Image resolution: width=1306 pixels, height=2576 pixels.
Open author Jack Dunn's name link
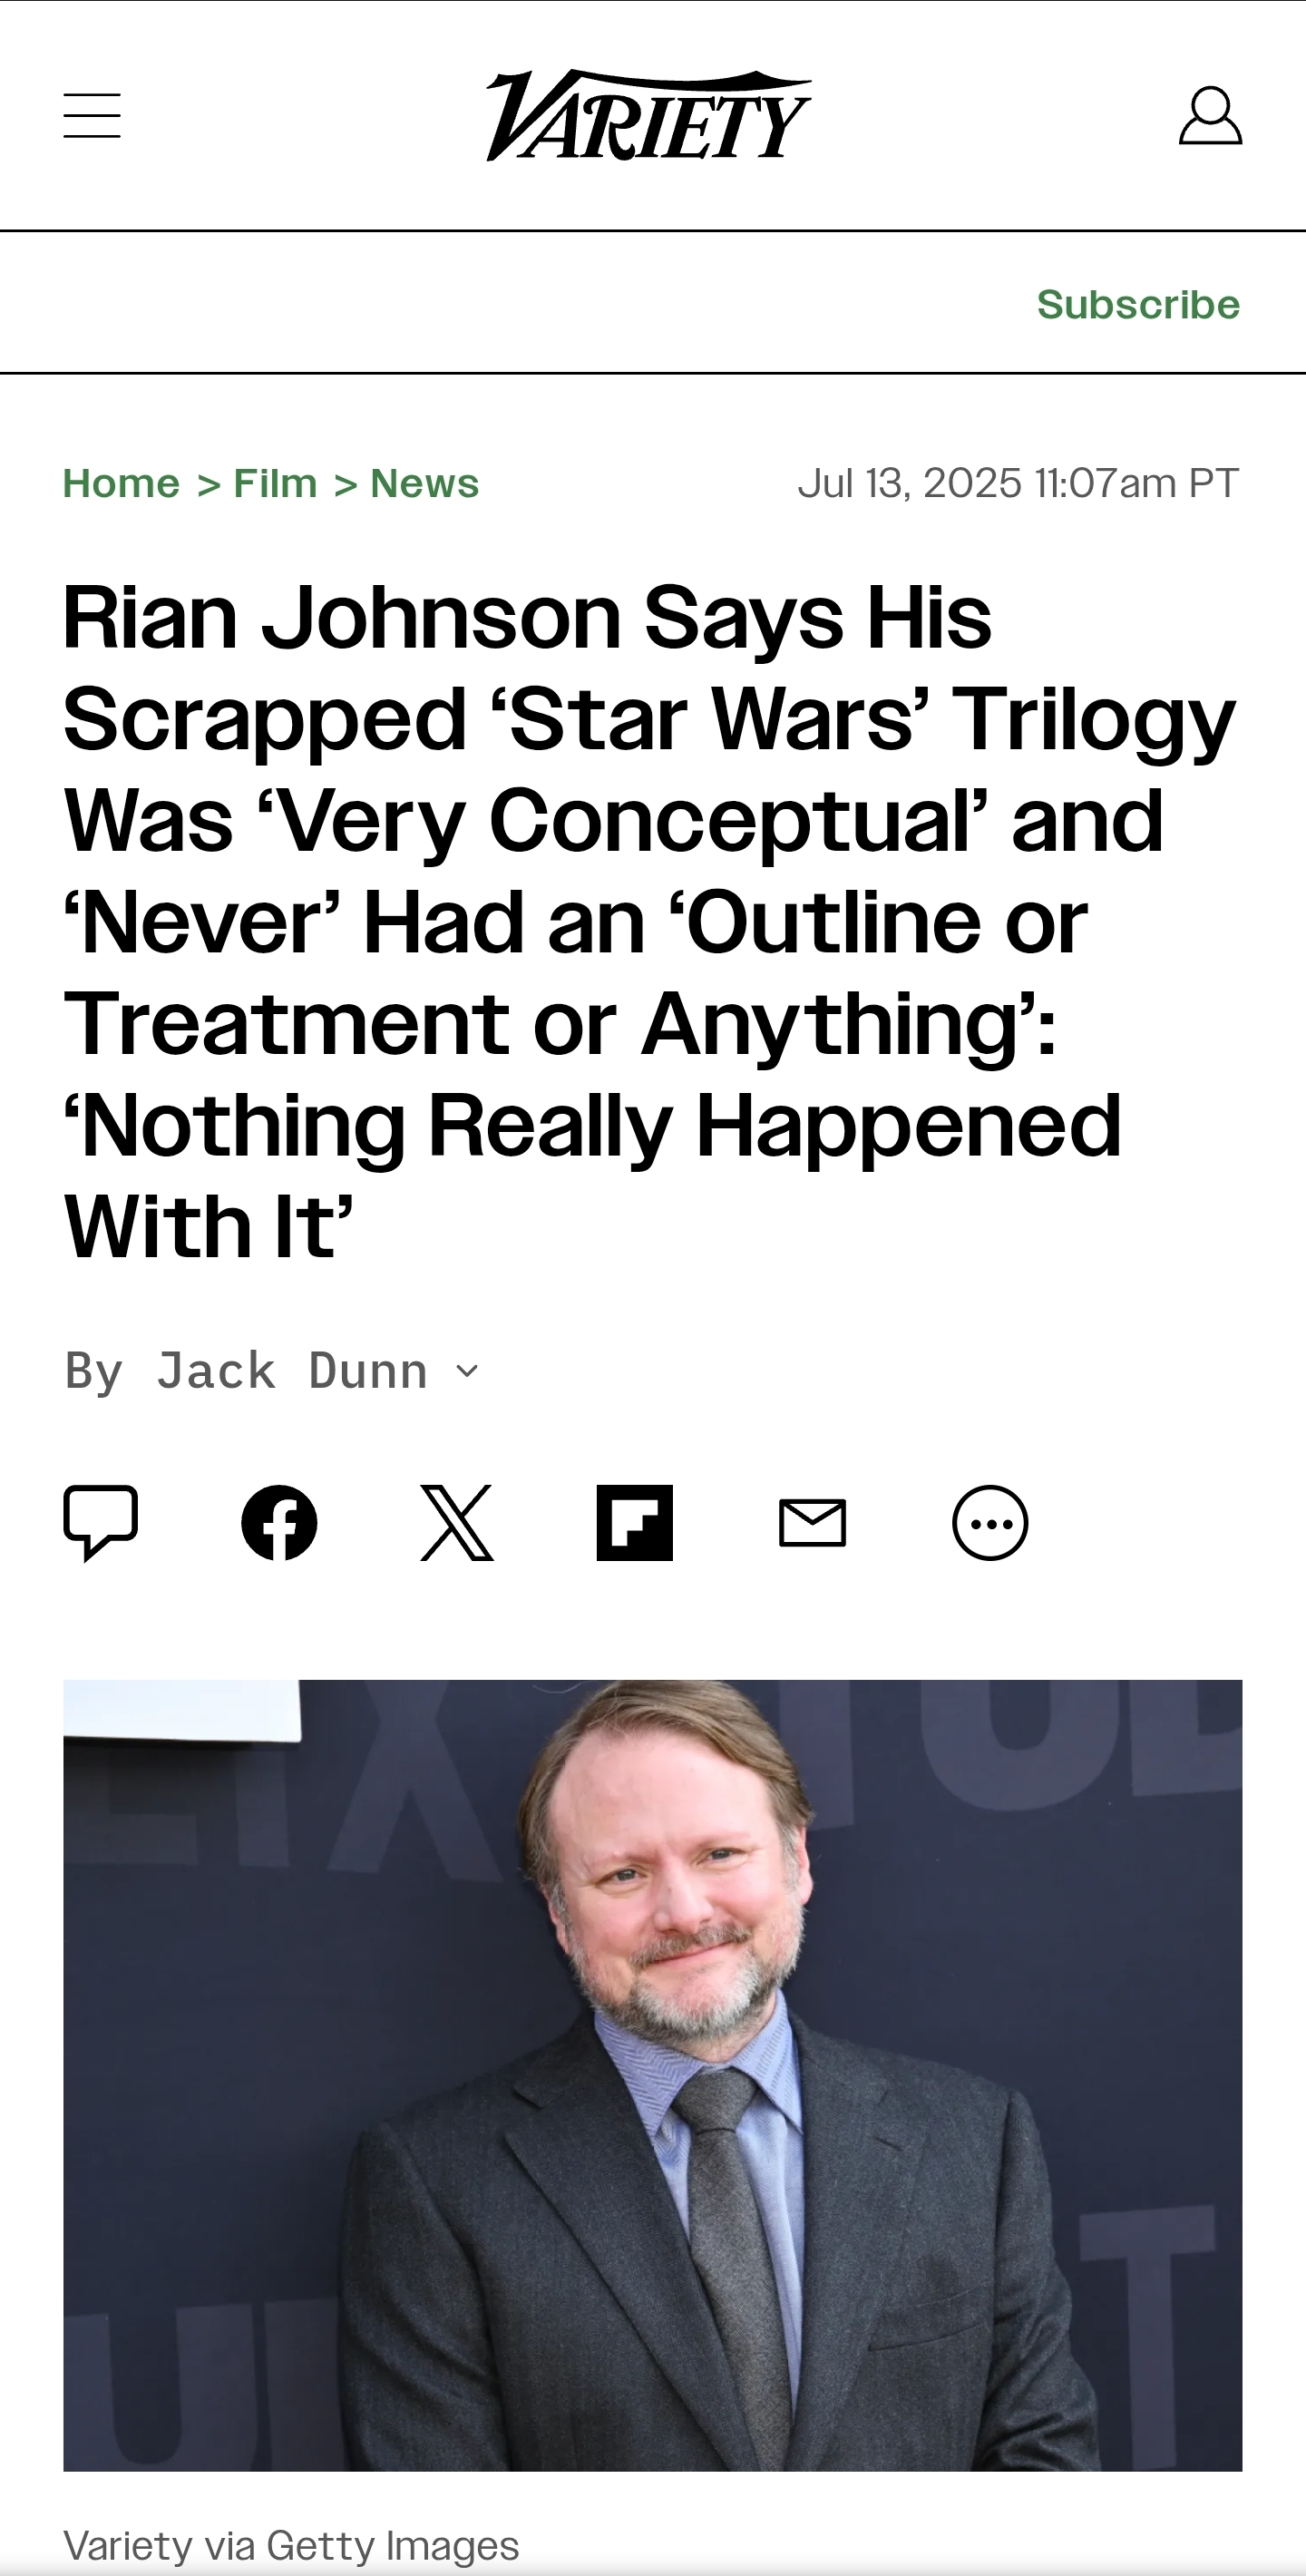[292, 1370]
